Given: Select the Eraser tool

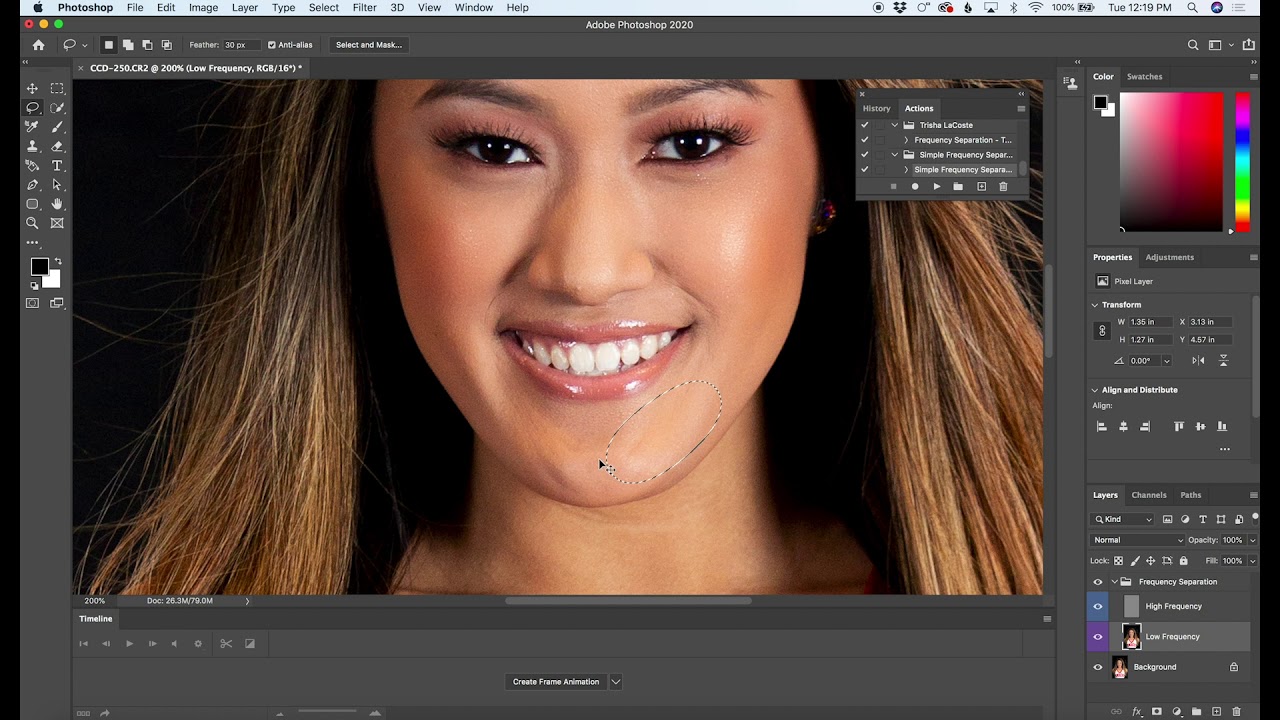Looking at the screenshot, I should (57, 146).
